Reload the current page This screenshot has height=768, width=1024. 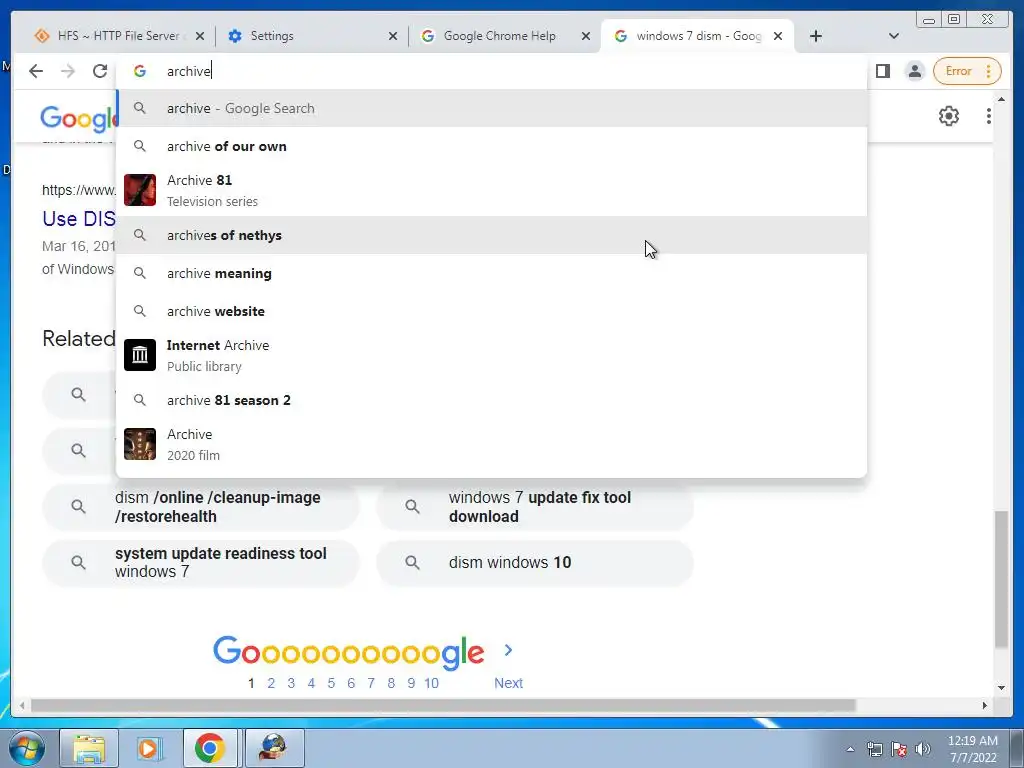tap(100, 71)
